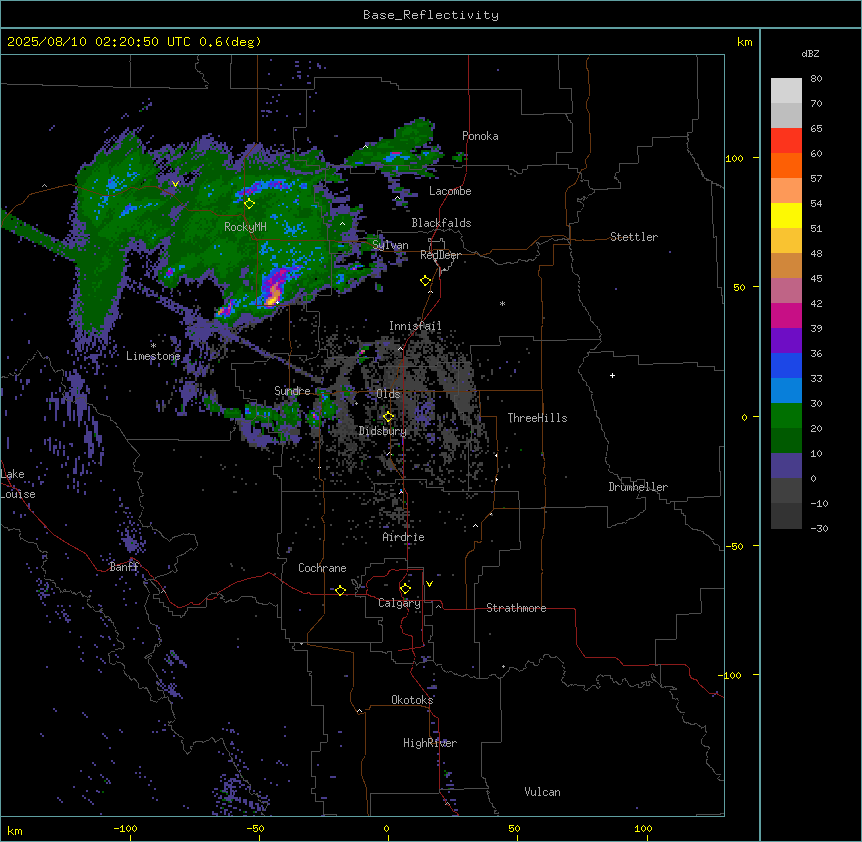Select the dark green 10-20 dBZ swatch
862x842 pixels.
coord(786,441)
